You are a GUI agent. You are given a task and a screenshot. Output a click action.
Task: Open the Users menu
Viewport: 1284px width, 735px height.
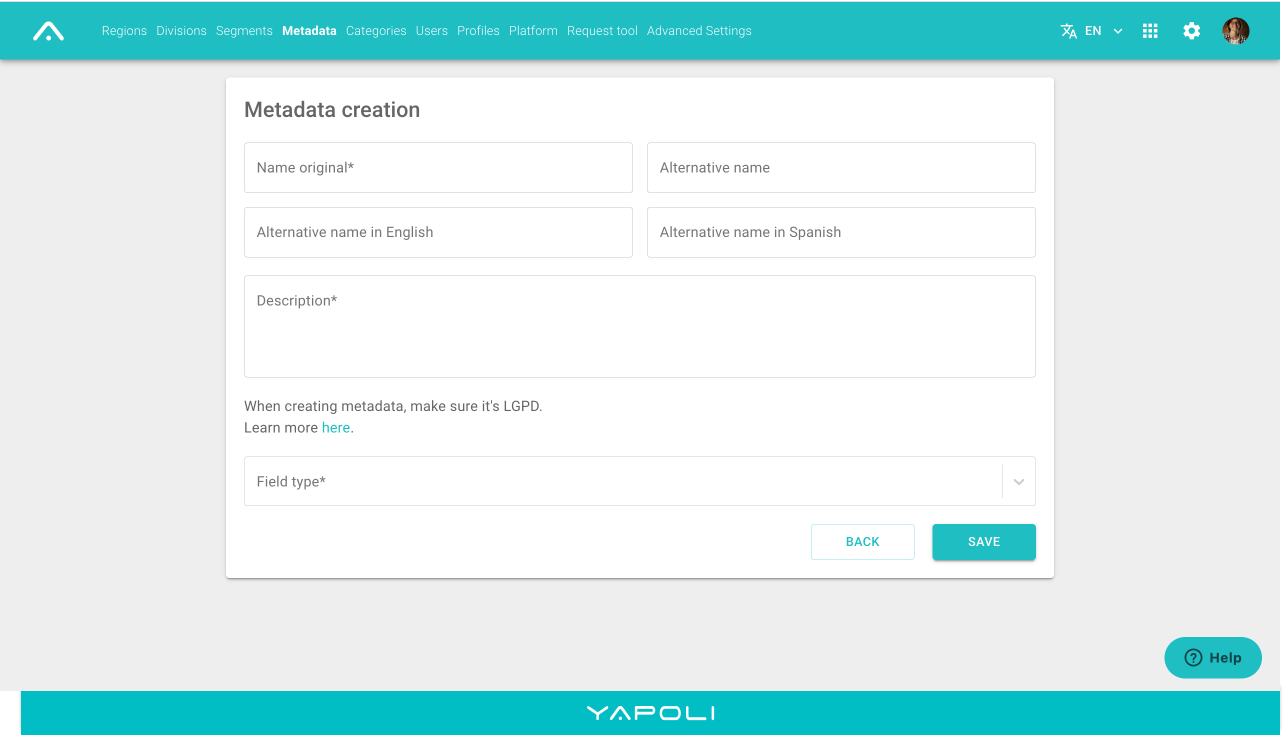(x=432, y=31)
